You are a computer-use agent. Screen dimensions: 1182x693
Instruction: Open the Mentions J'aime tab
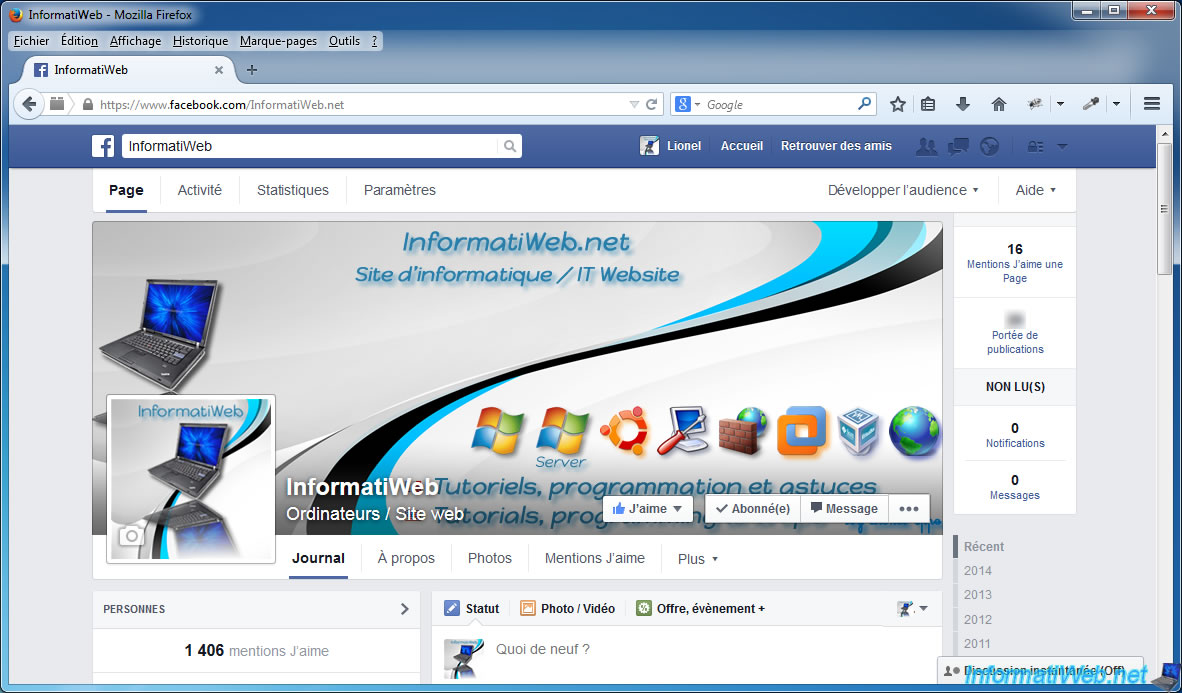[595, 559]
